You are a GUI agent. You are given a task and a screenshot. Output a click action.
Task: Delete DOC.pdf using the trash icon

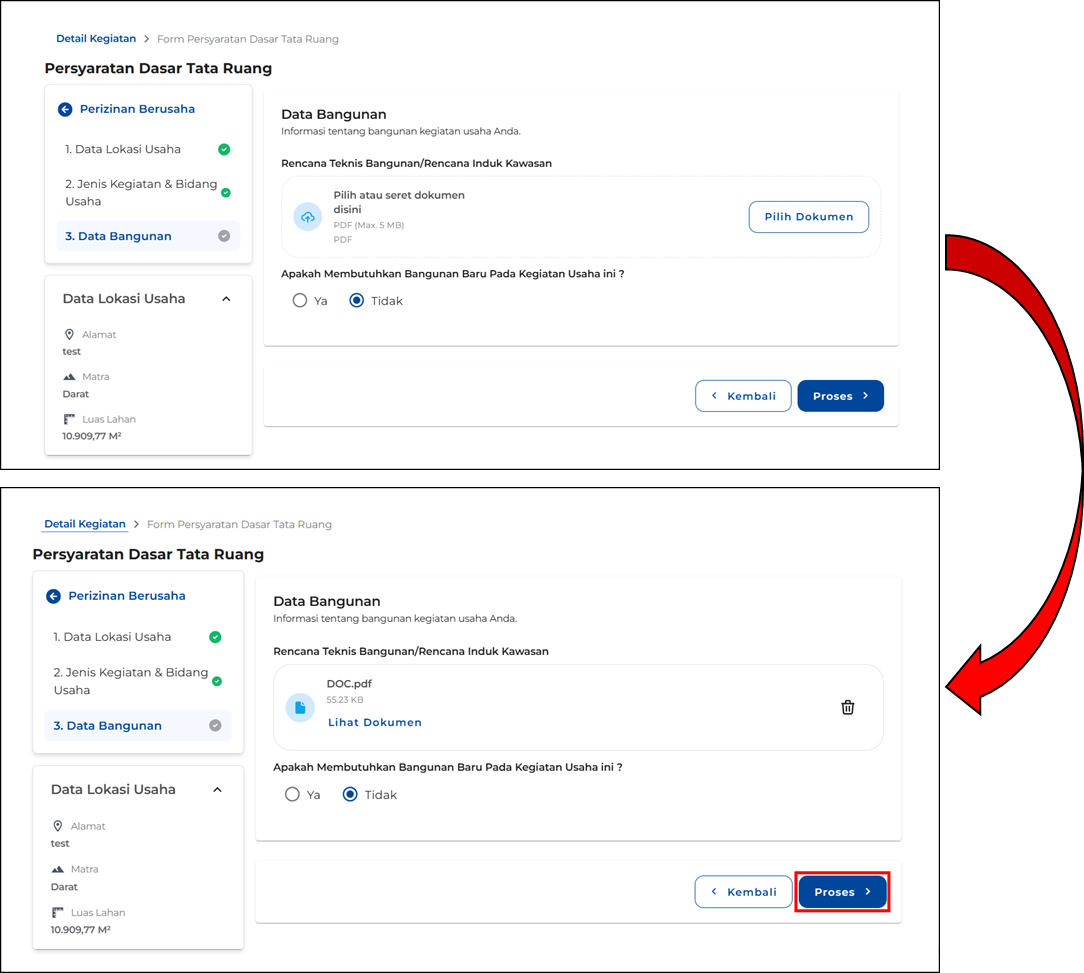pyautogui.click(x=847, y=707)
